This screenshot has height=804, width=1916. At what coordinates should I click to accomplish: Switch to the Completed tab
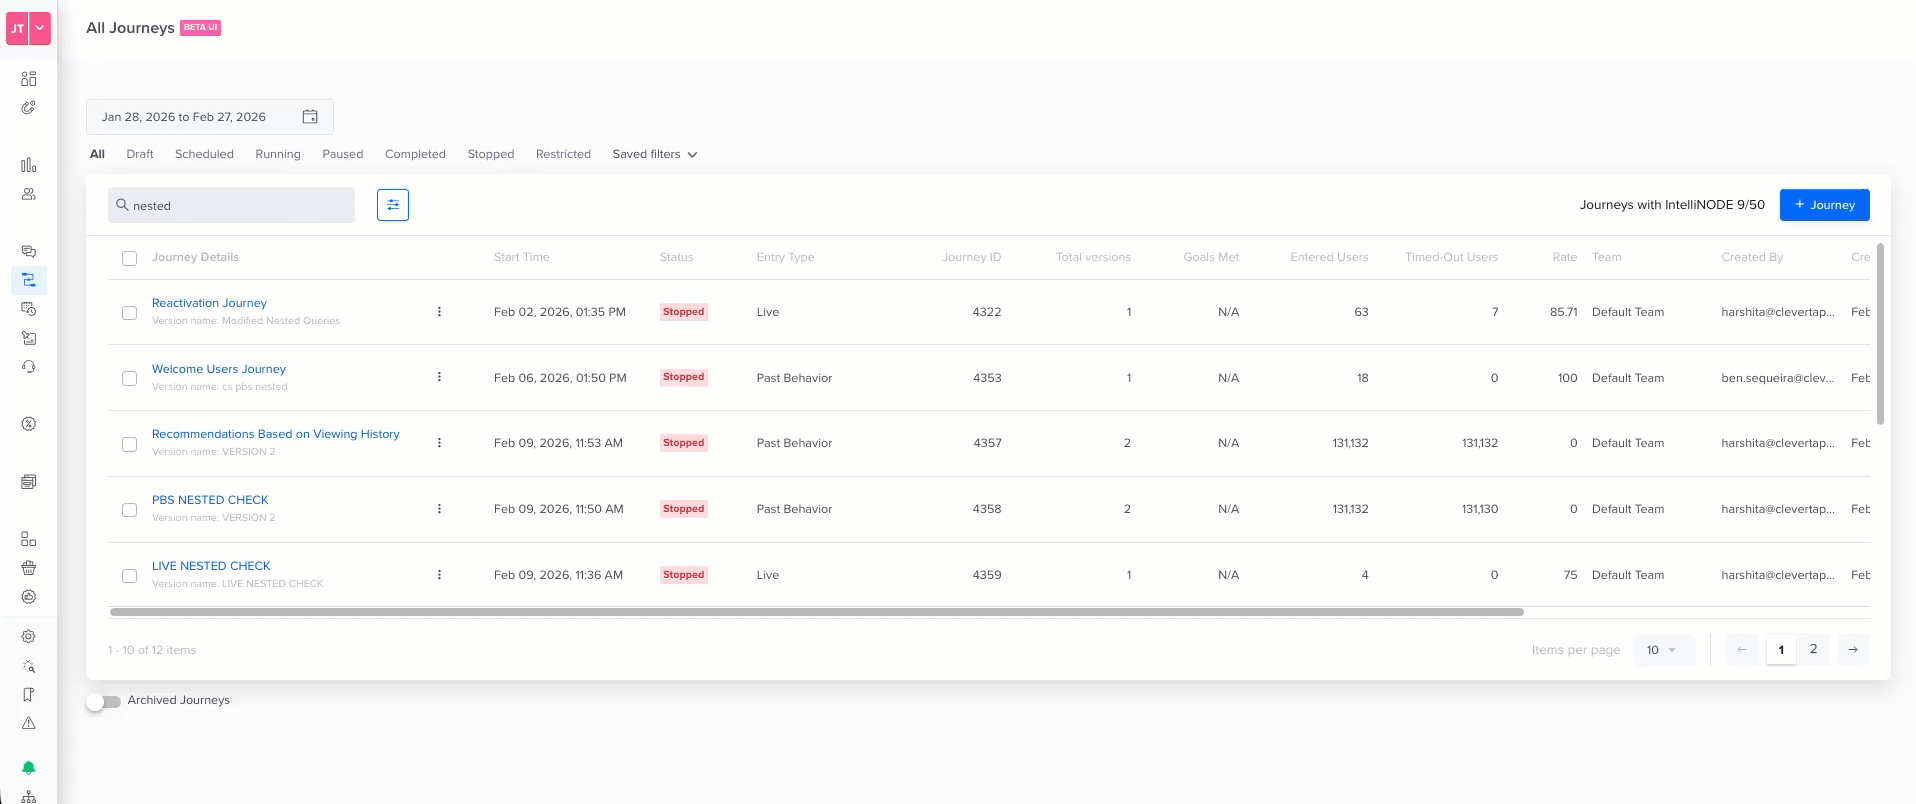[x=415, y=154]
